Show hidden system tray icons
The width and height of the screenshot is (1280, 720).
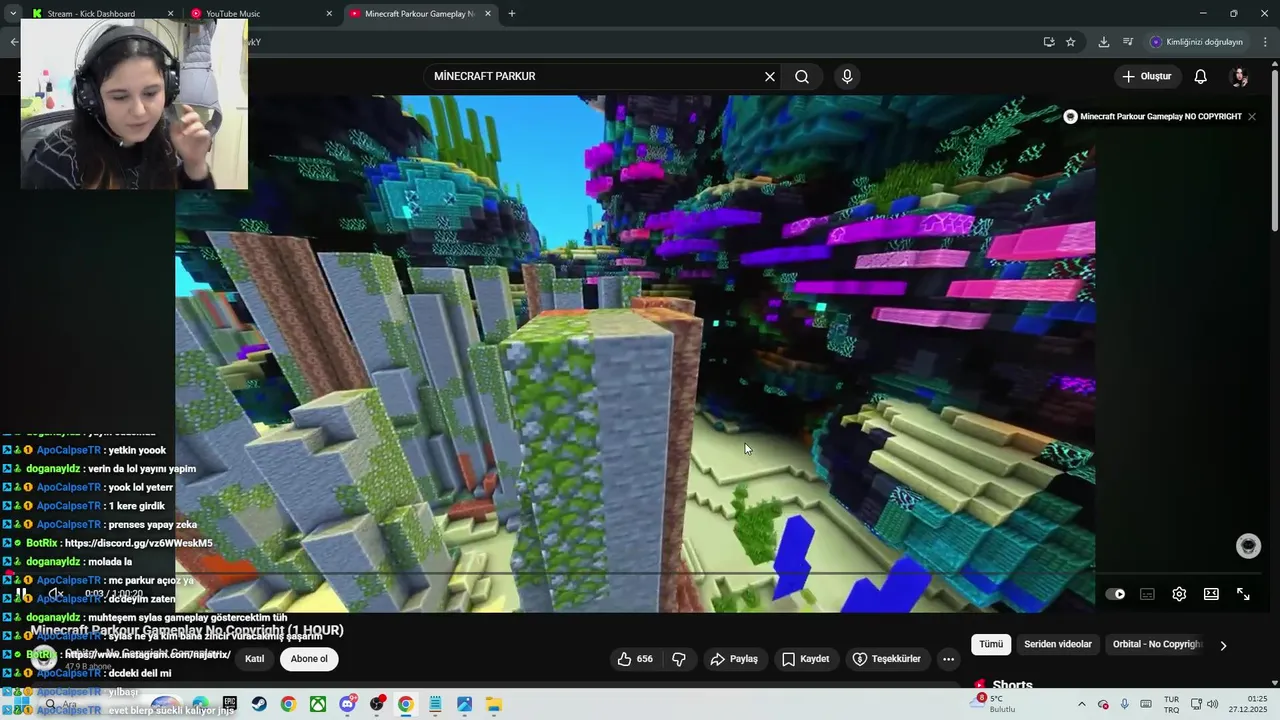click(1081, 704)
